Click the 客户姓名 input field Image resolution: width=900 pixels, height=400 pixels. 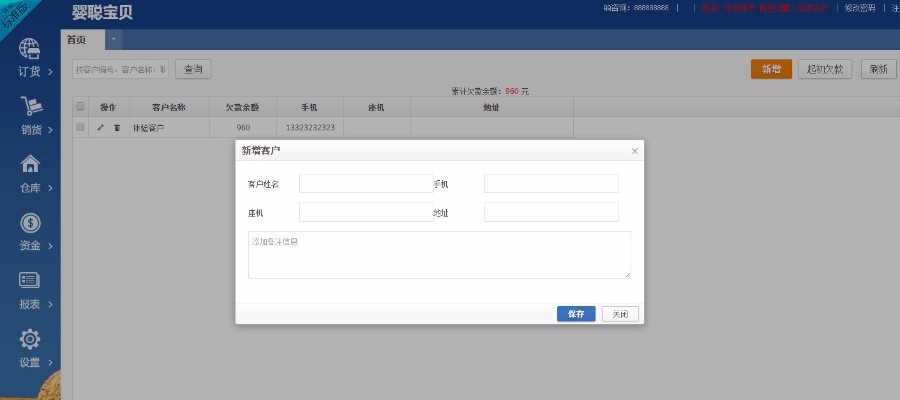(366, 184)
